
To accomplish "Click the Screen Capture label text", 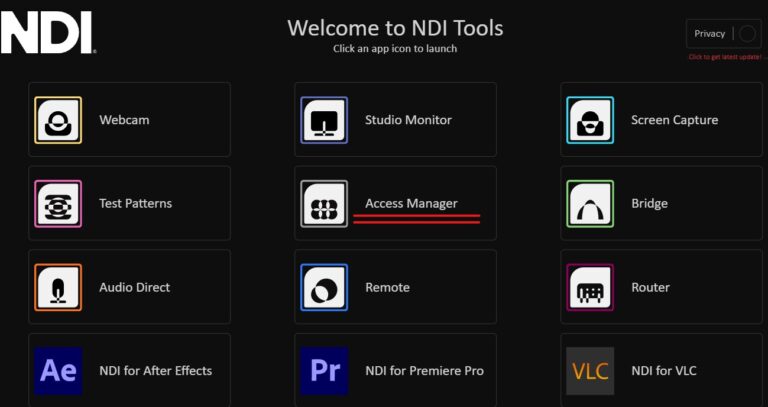I will click(674, 120).
